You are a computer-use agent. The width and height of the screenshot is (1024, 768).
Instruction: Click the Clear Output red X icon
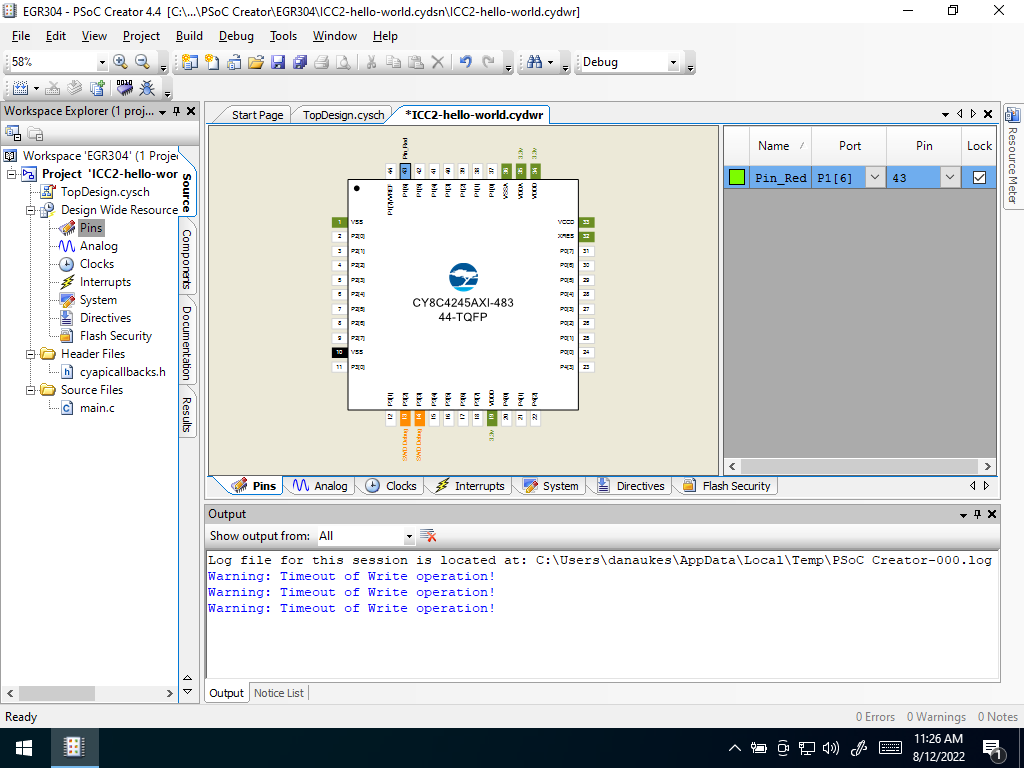[x=428, y=536]
